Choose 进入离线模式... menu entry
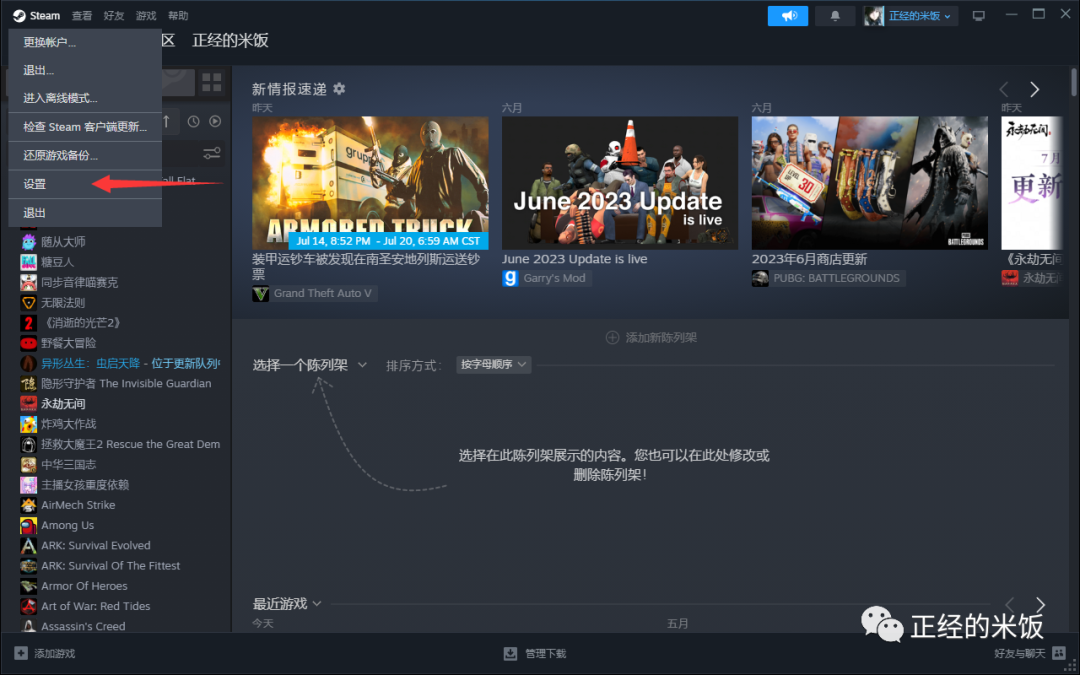1080x675 pixels. (x=85, y=98)
